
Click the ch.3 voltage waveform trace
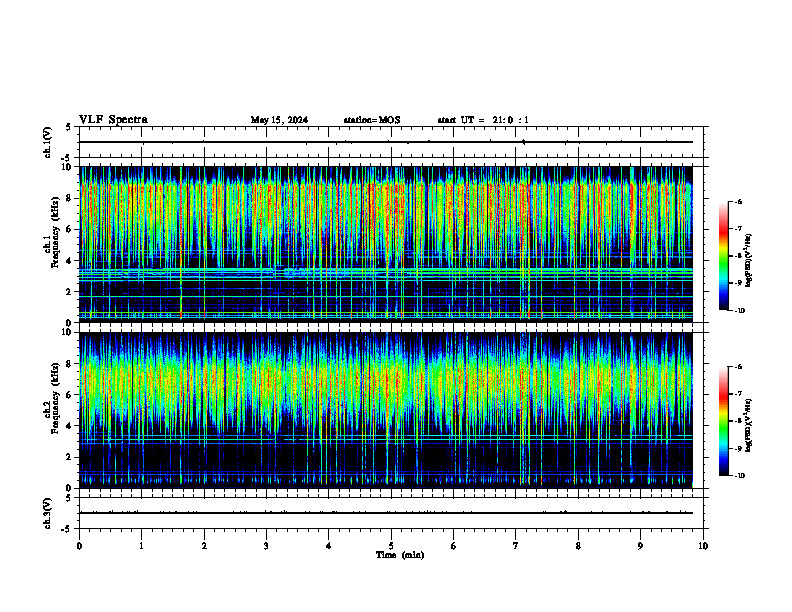point(386,513)
